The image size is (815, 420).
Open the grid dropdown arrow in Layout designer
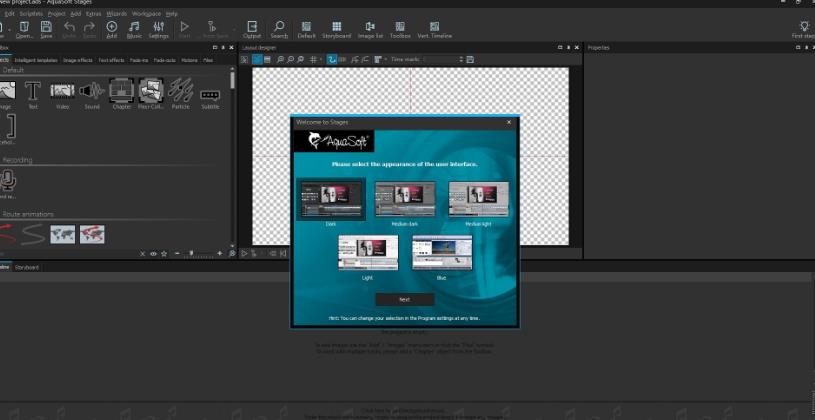(321, 60)
